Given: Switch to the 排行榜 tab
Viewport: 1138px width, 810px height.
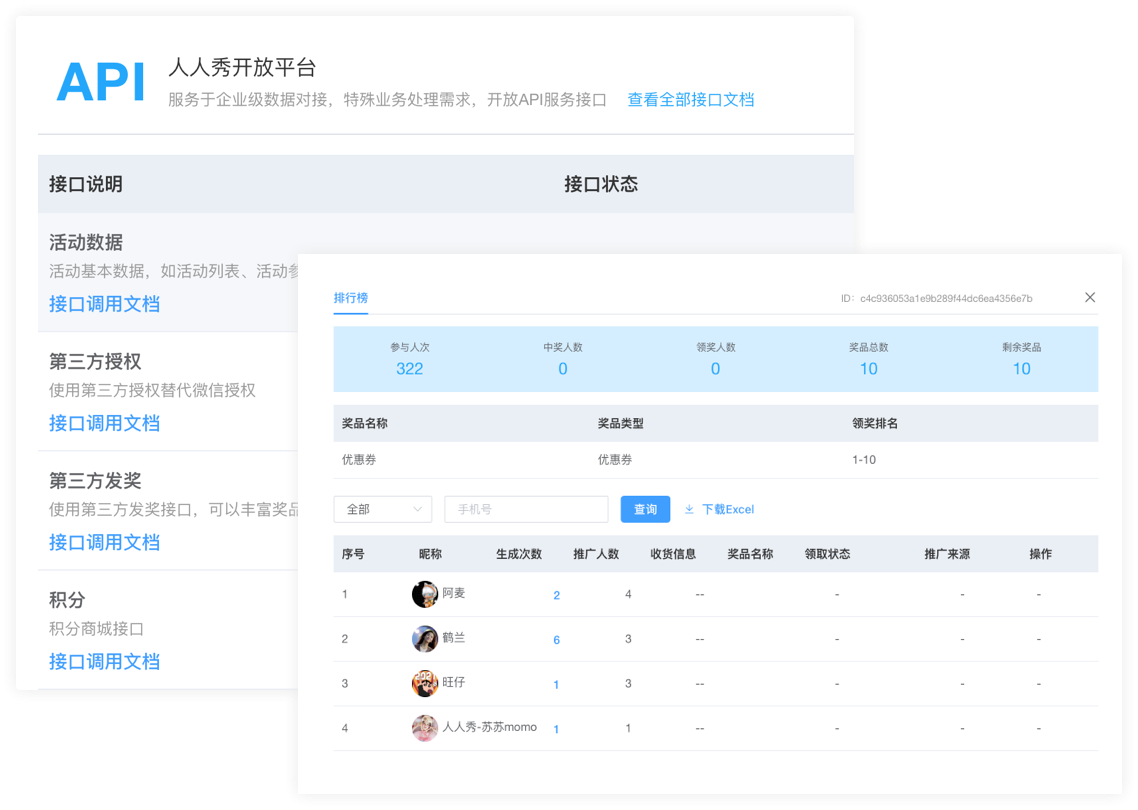Looking at the screenshot, I should click(351, 298).
